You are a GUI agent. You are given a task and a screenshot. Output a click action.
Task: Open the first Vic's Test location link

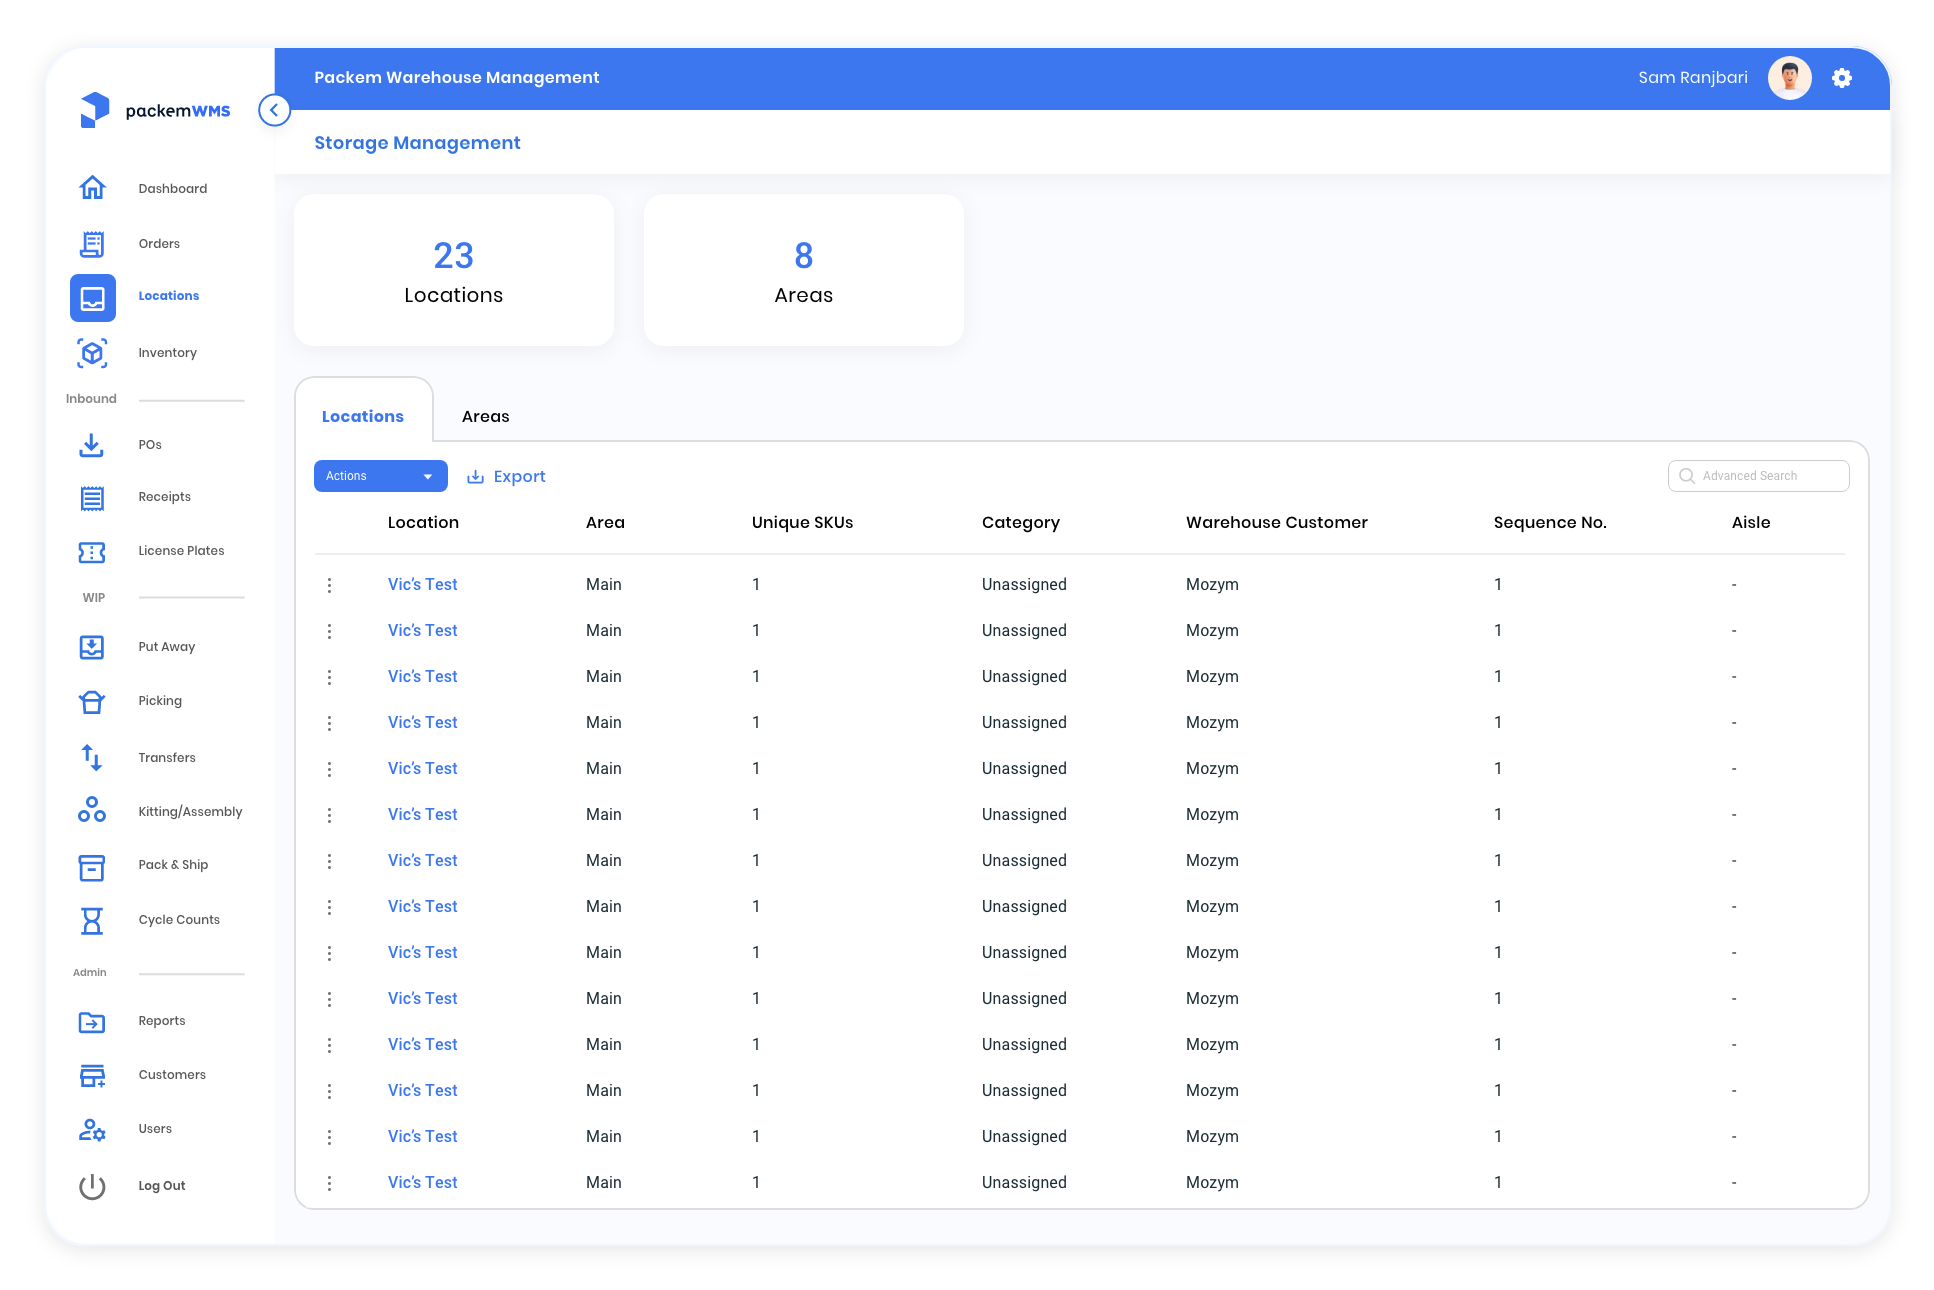(x=422, y=584)
